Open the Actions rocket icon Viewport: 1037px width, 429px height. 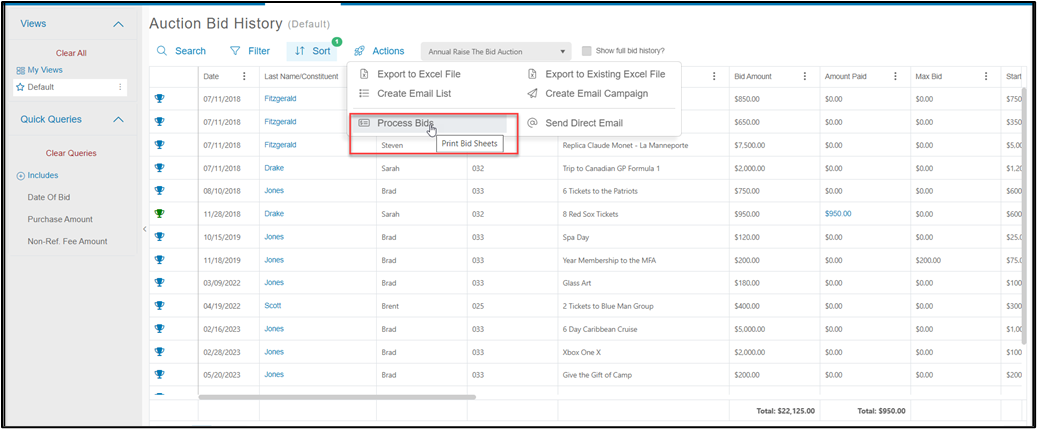359,51
